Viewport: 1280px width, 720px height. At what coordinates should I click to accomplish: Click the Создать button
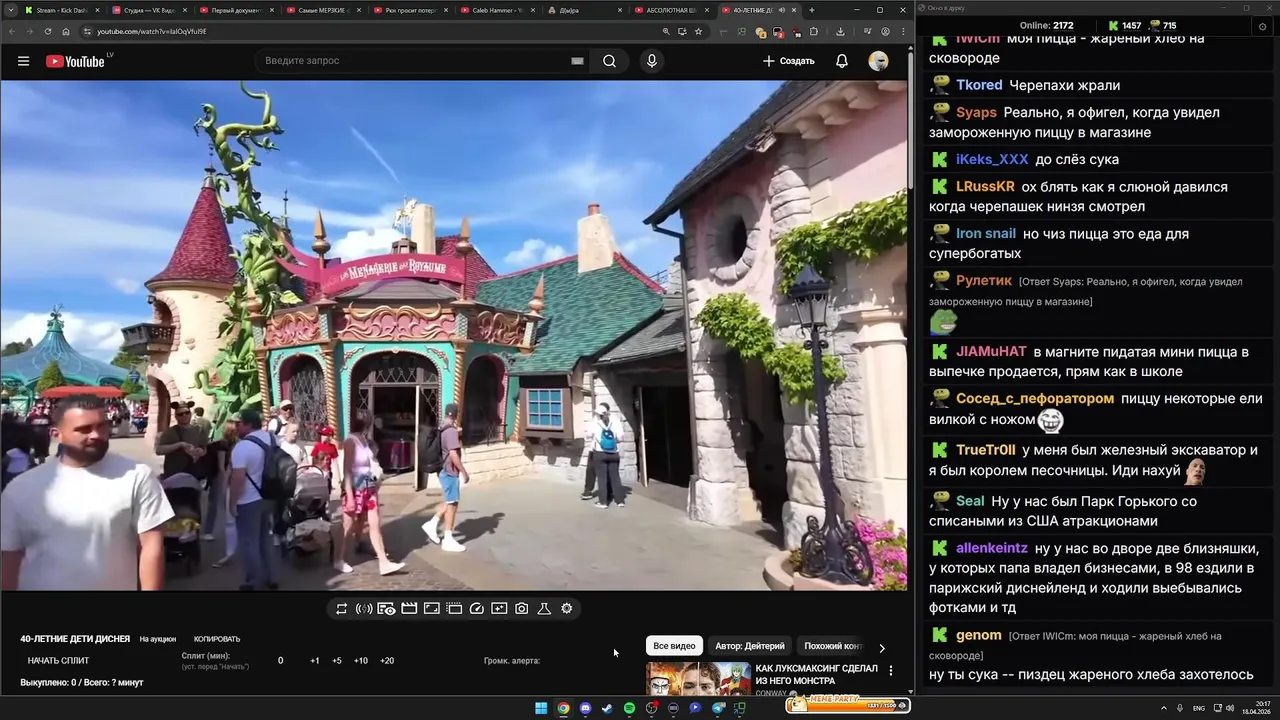[x=789, y=61]
